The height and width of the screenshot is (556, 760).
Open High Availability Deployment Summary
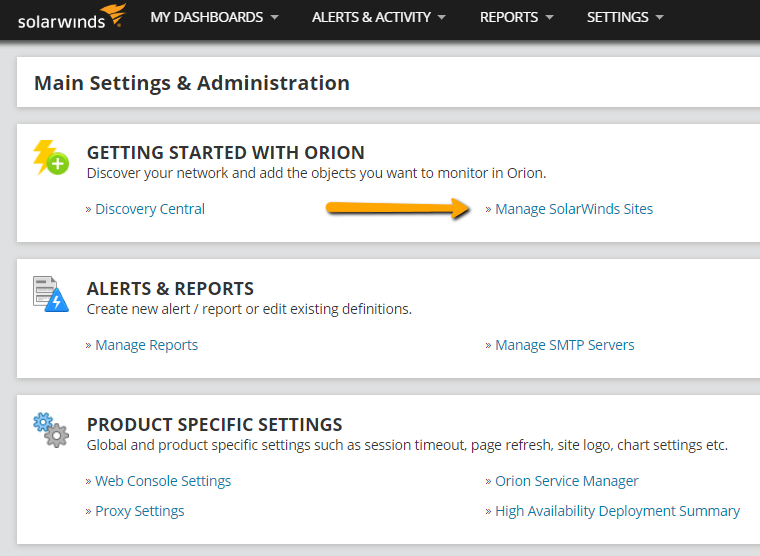coord(618,511)
